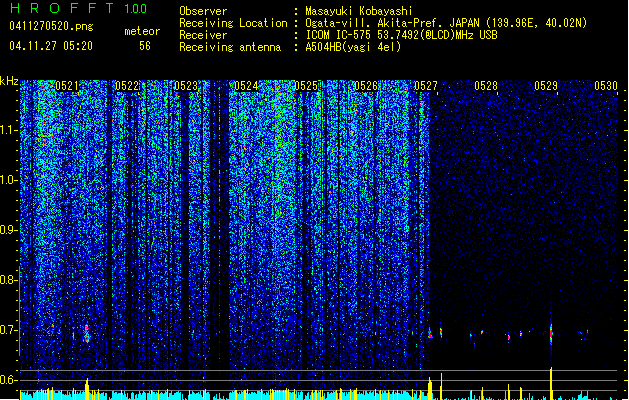Click the A504HB(yagi 4el) antenna text
The height and width of the screenshot is (400, 629).
click(353, 47)
